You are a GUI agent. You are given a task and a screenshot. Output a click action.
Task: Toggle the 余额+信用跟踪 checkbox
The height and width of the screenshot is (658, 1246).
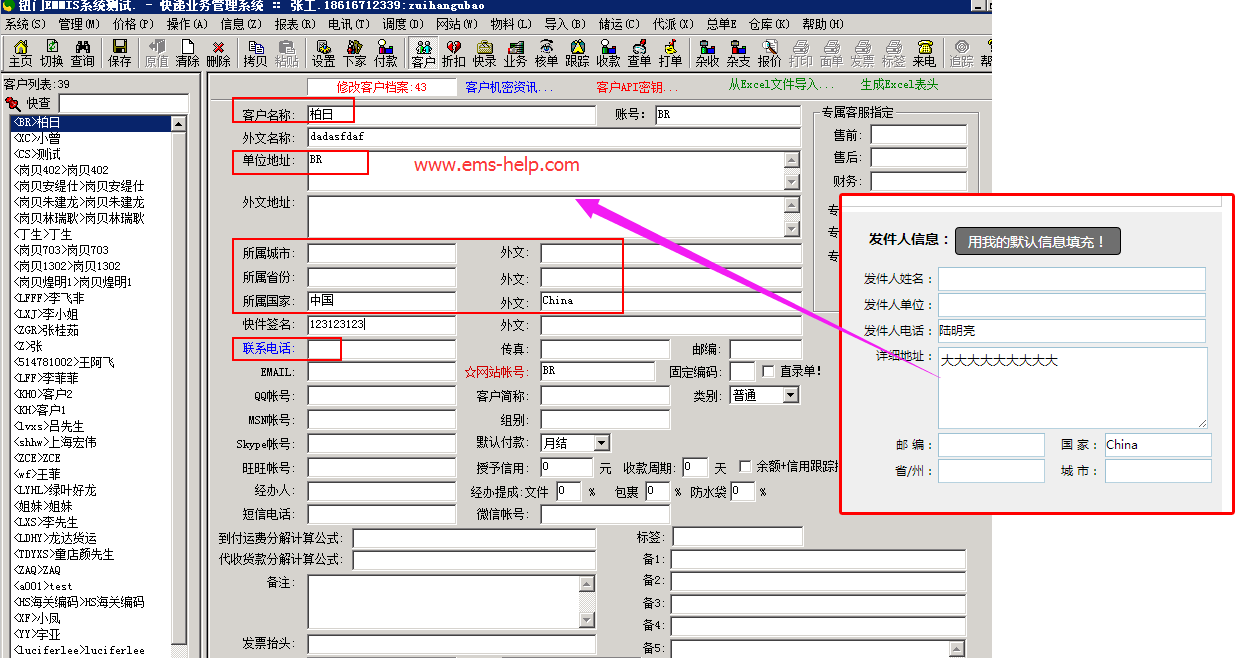coord(745,467)
